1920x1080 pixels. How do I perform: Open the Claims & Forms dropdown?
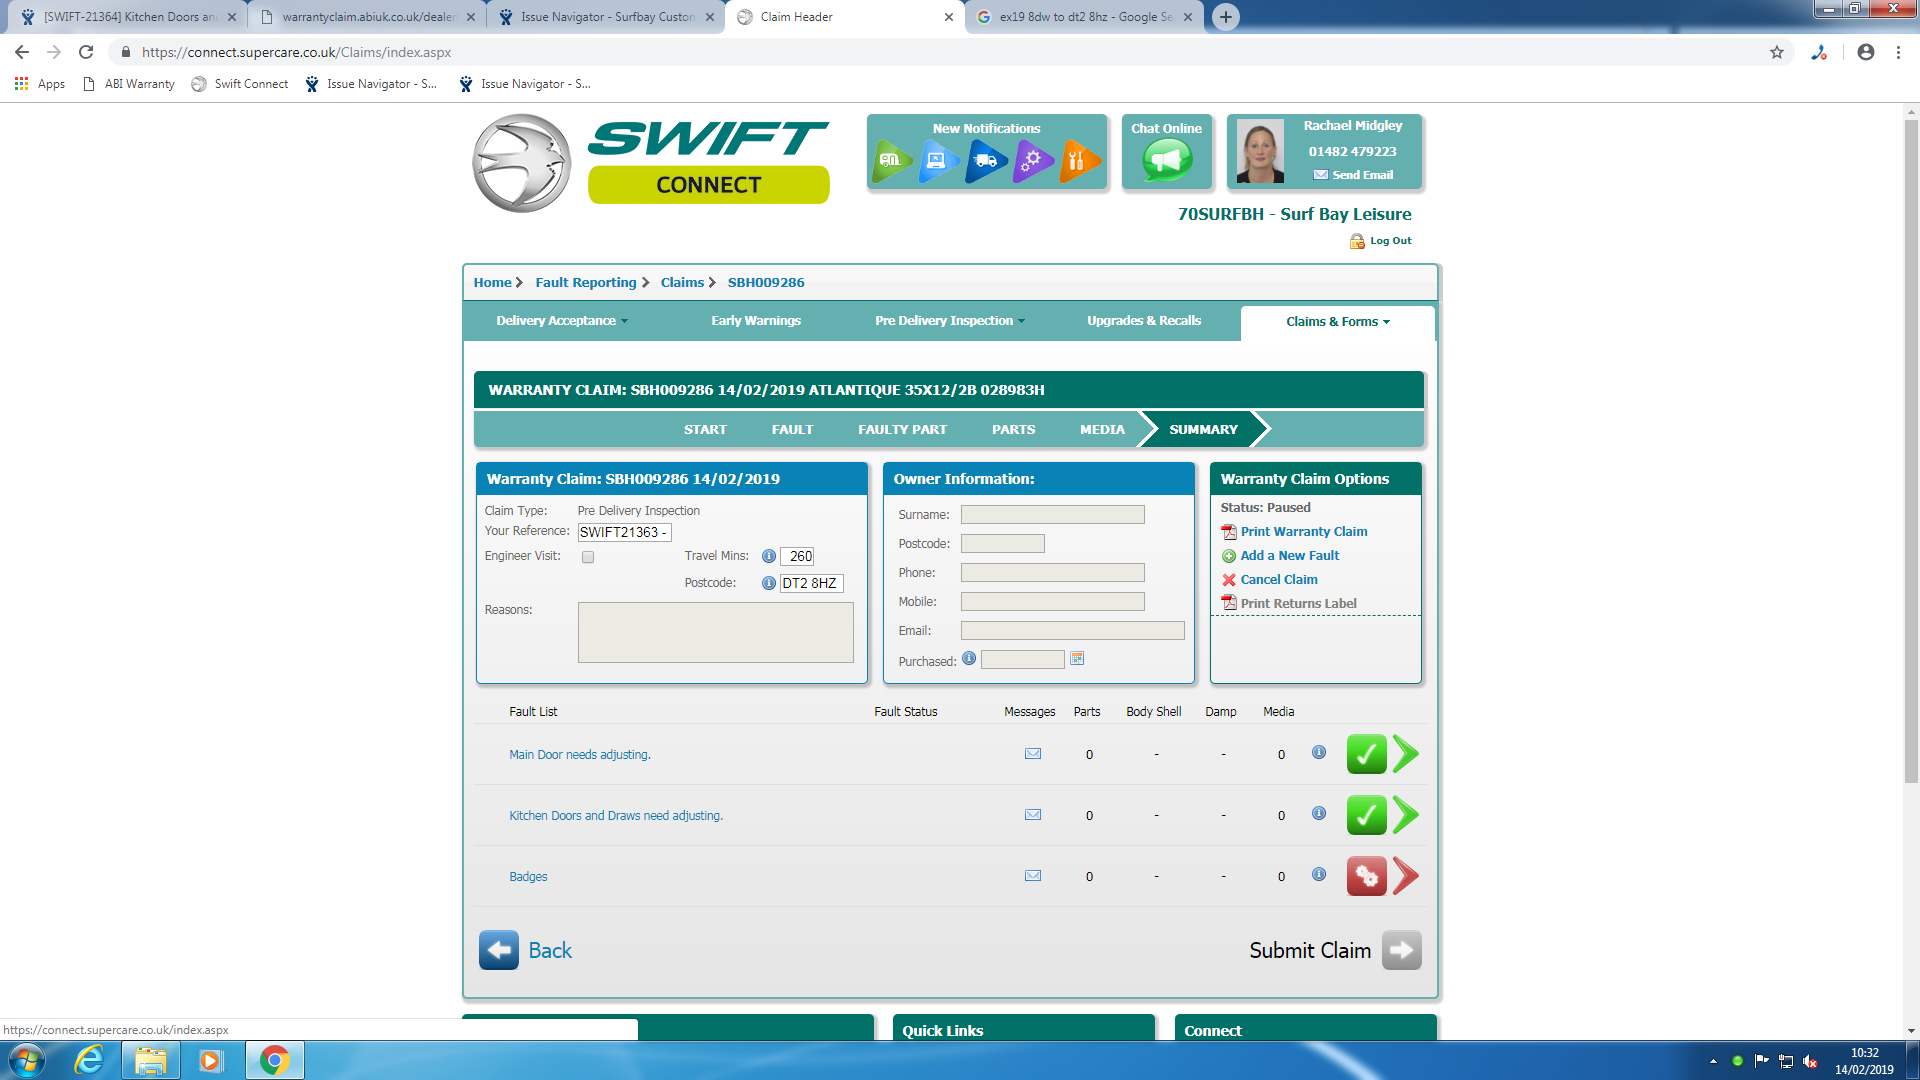click(1337, 322)
